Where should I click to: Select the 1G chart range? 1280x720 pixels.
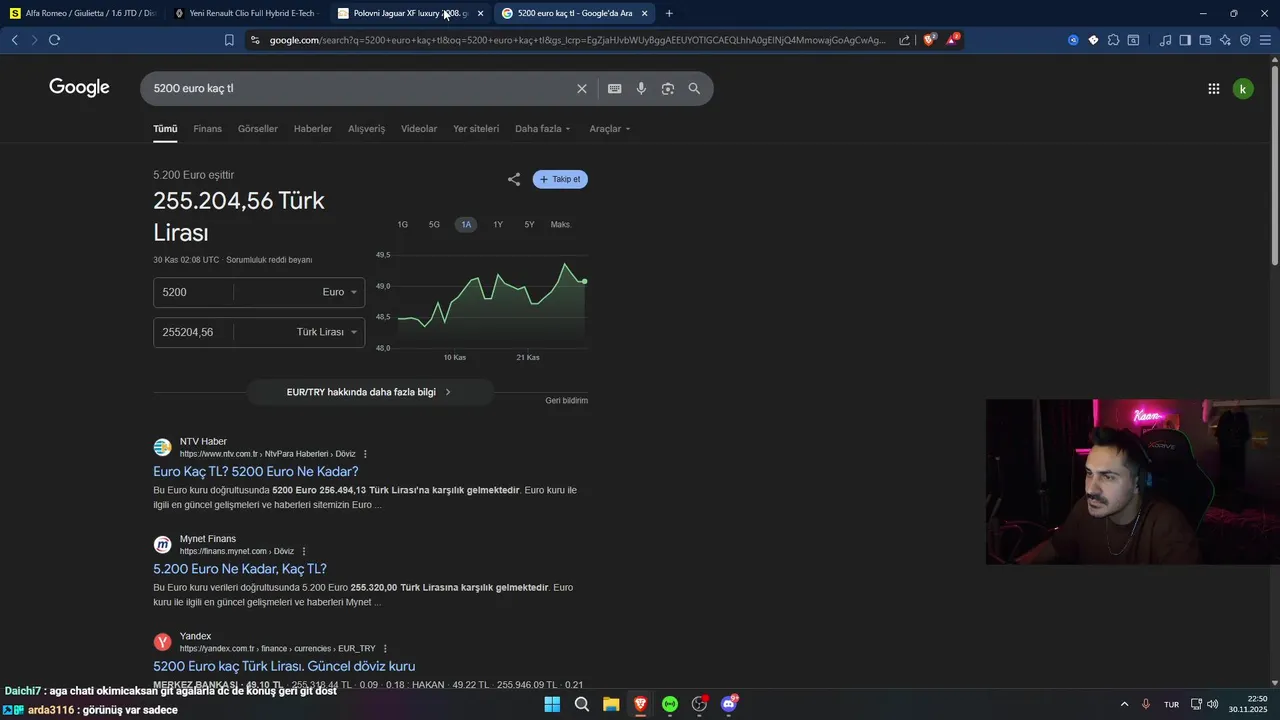[403, 224]
